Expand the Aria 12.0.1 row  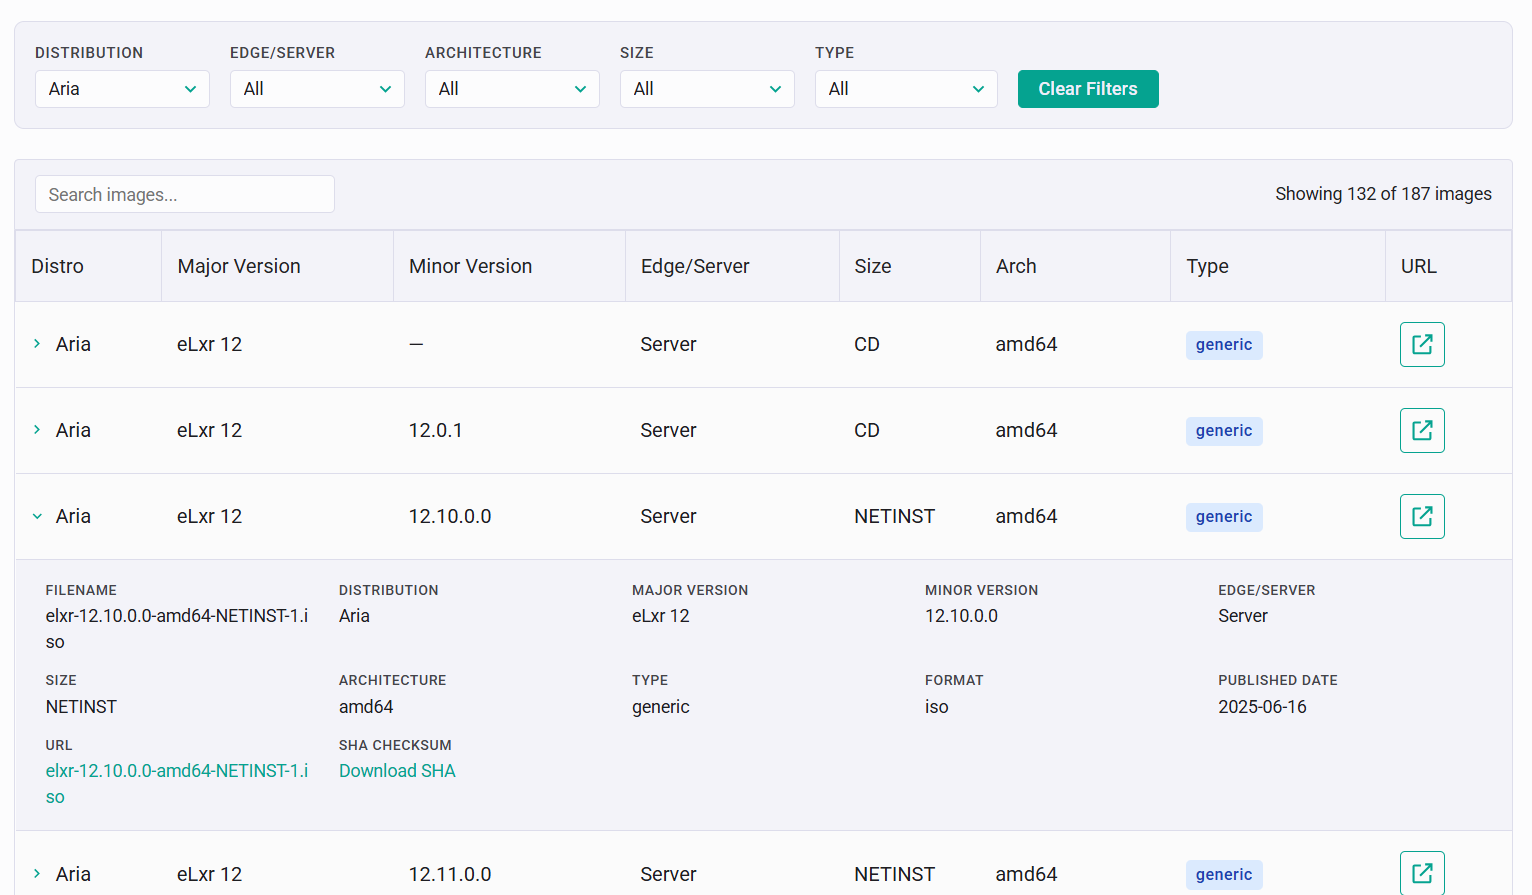(x=37, y=430)
